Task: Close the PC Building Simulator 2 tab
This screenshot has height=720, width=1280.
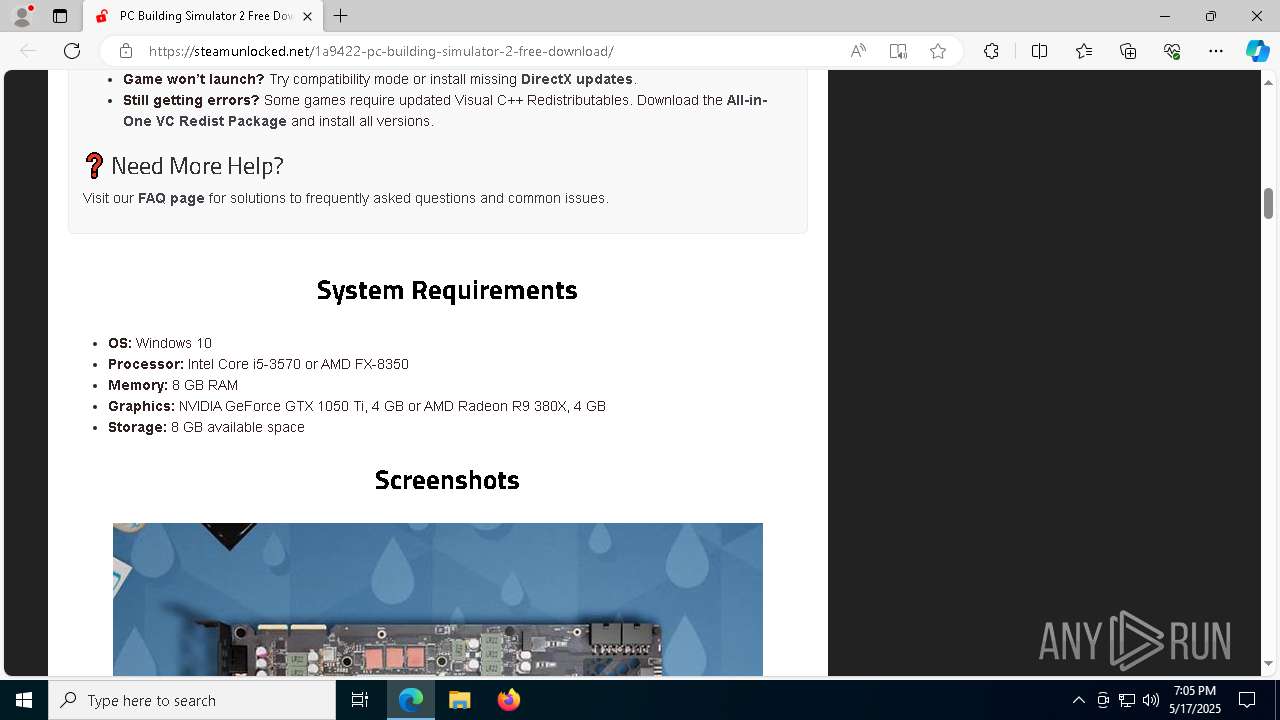Action: coord(308,16)
